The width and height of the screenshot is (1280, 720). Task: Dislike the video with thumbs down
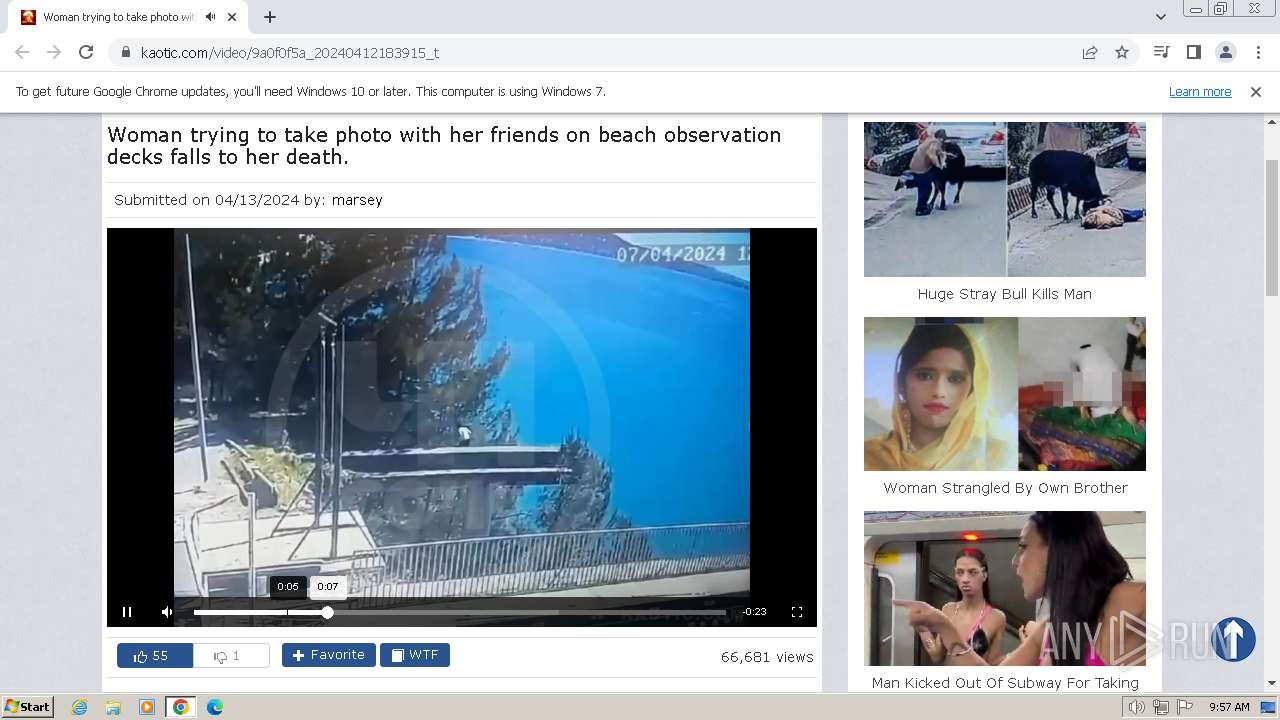point(231,656)
